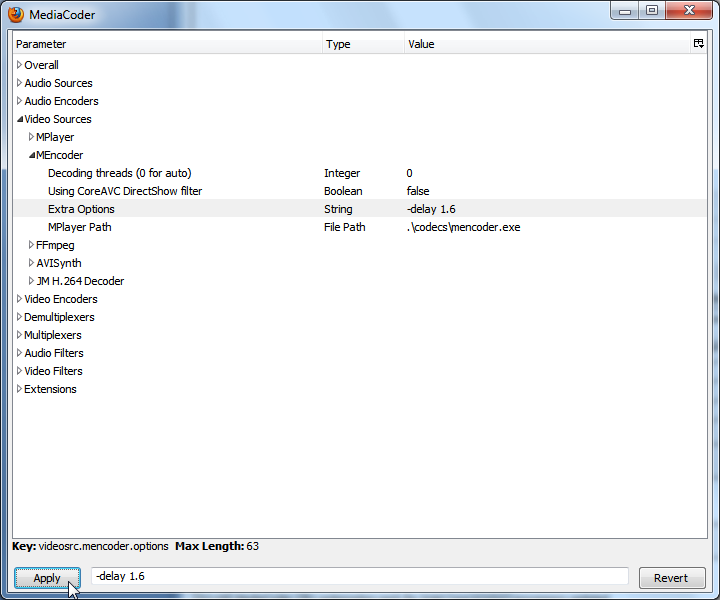The width and height of the screenshot is (720, 600).
Task: Close the MediaCoder window
Action: click(x=689, y=11)
